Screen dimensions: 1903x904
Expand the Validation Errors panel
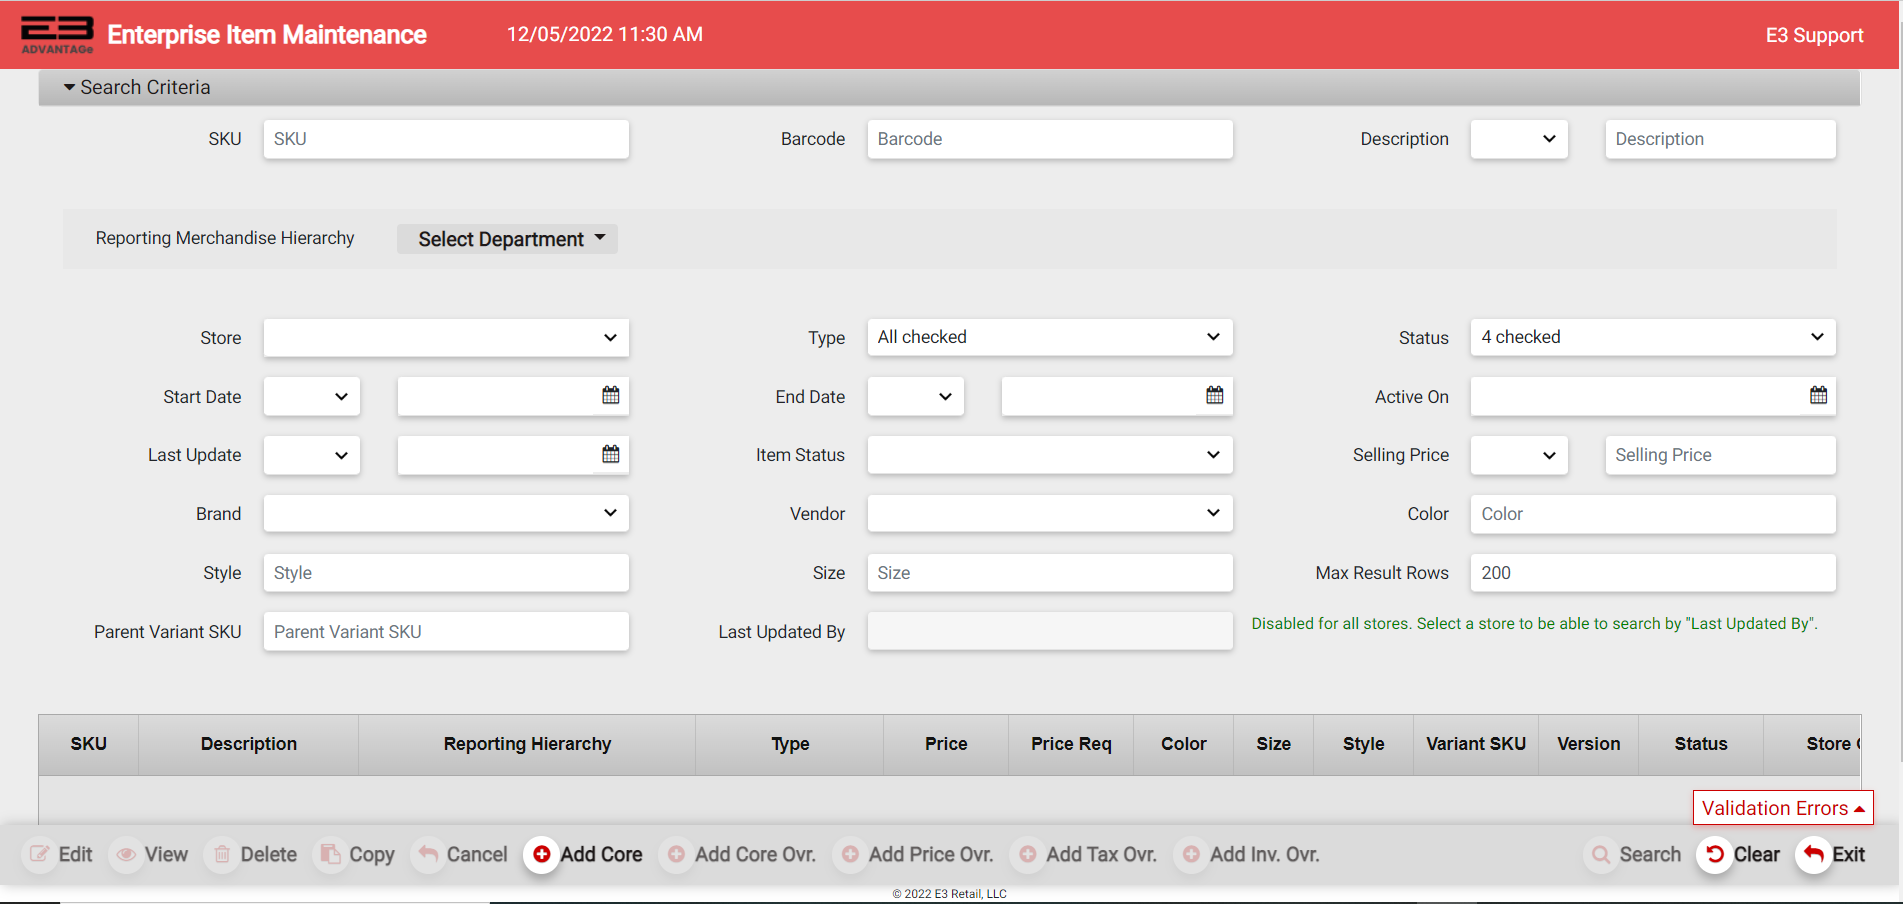pos(1782,808)
